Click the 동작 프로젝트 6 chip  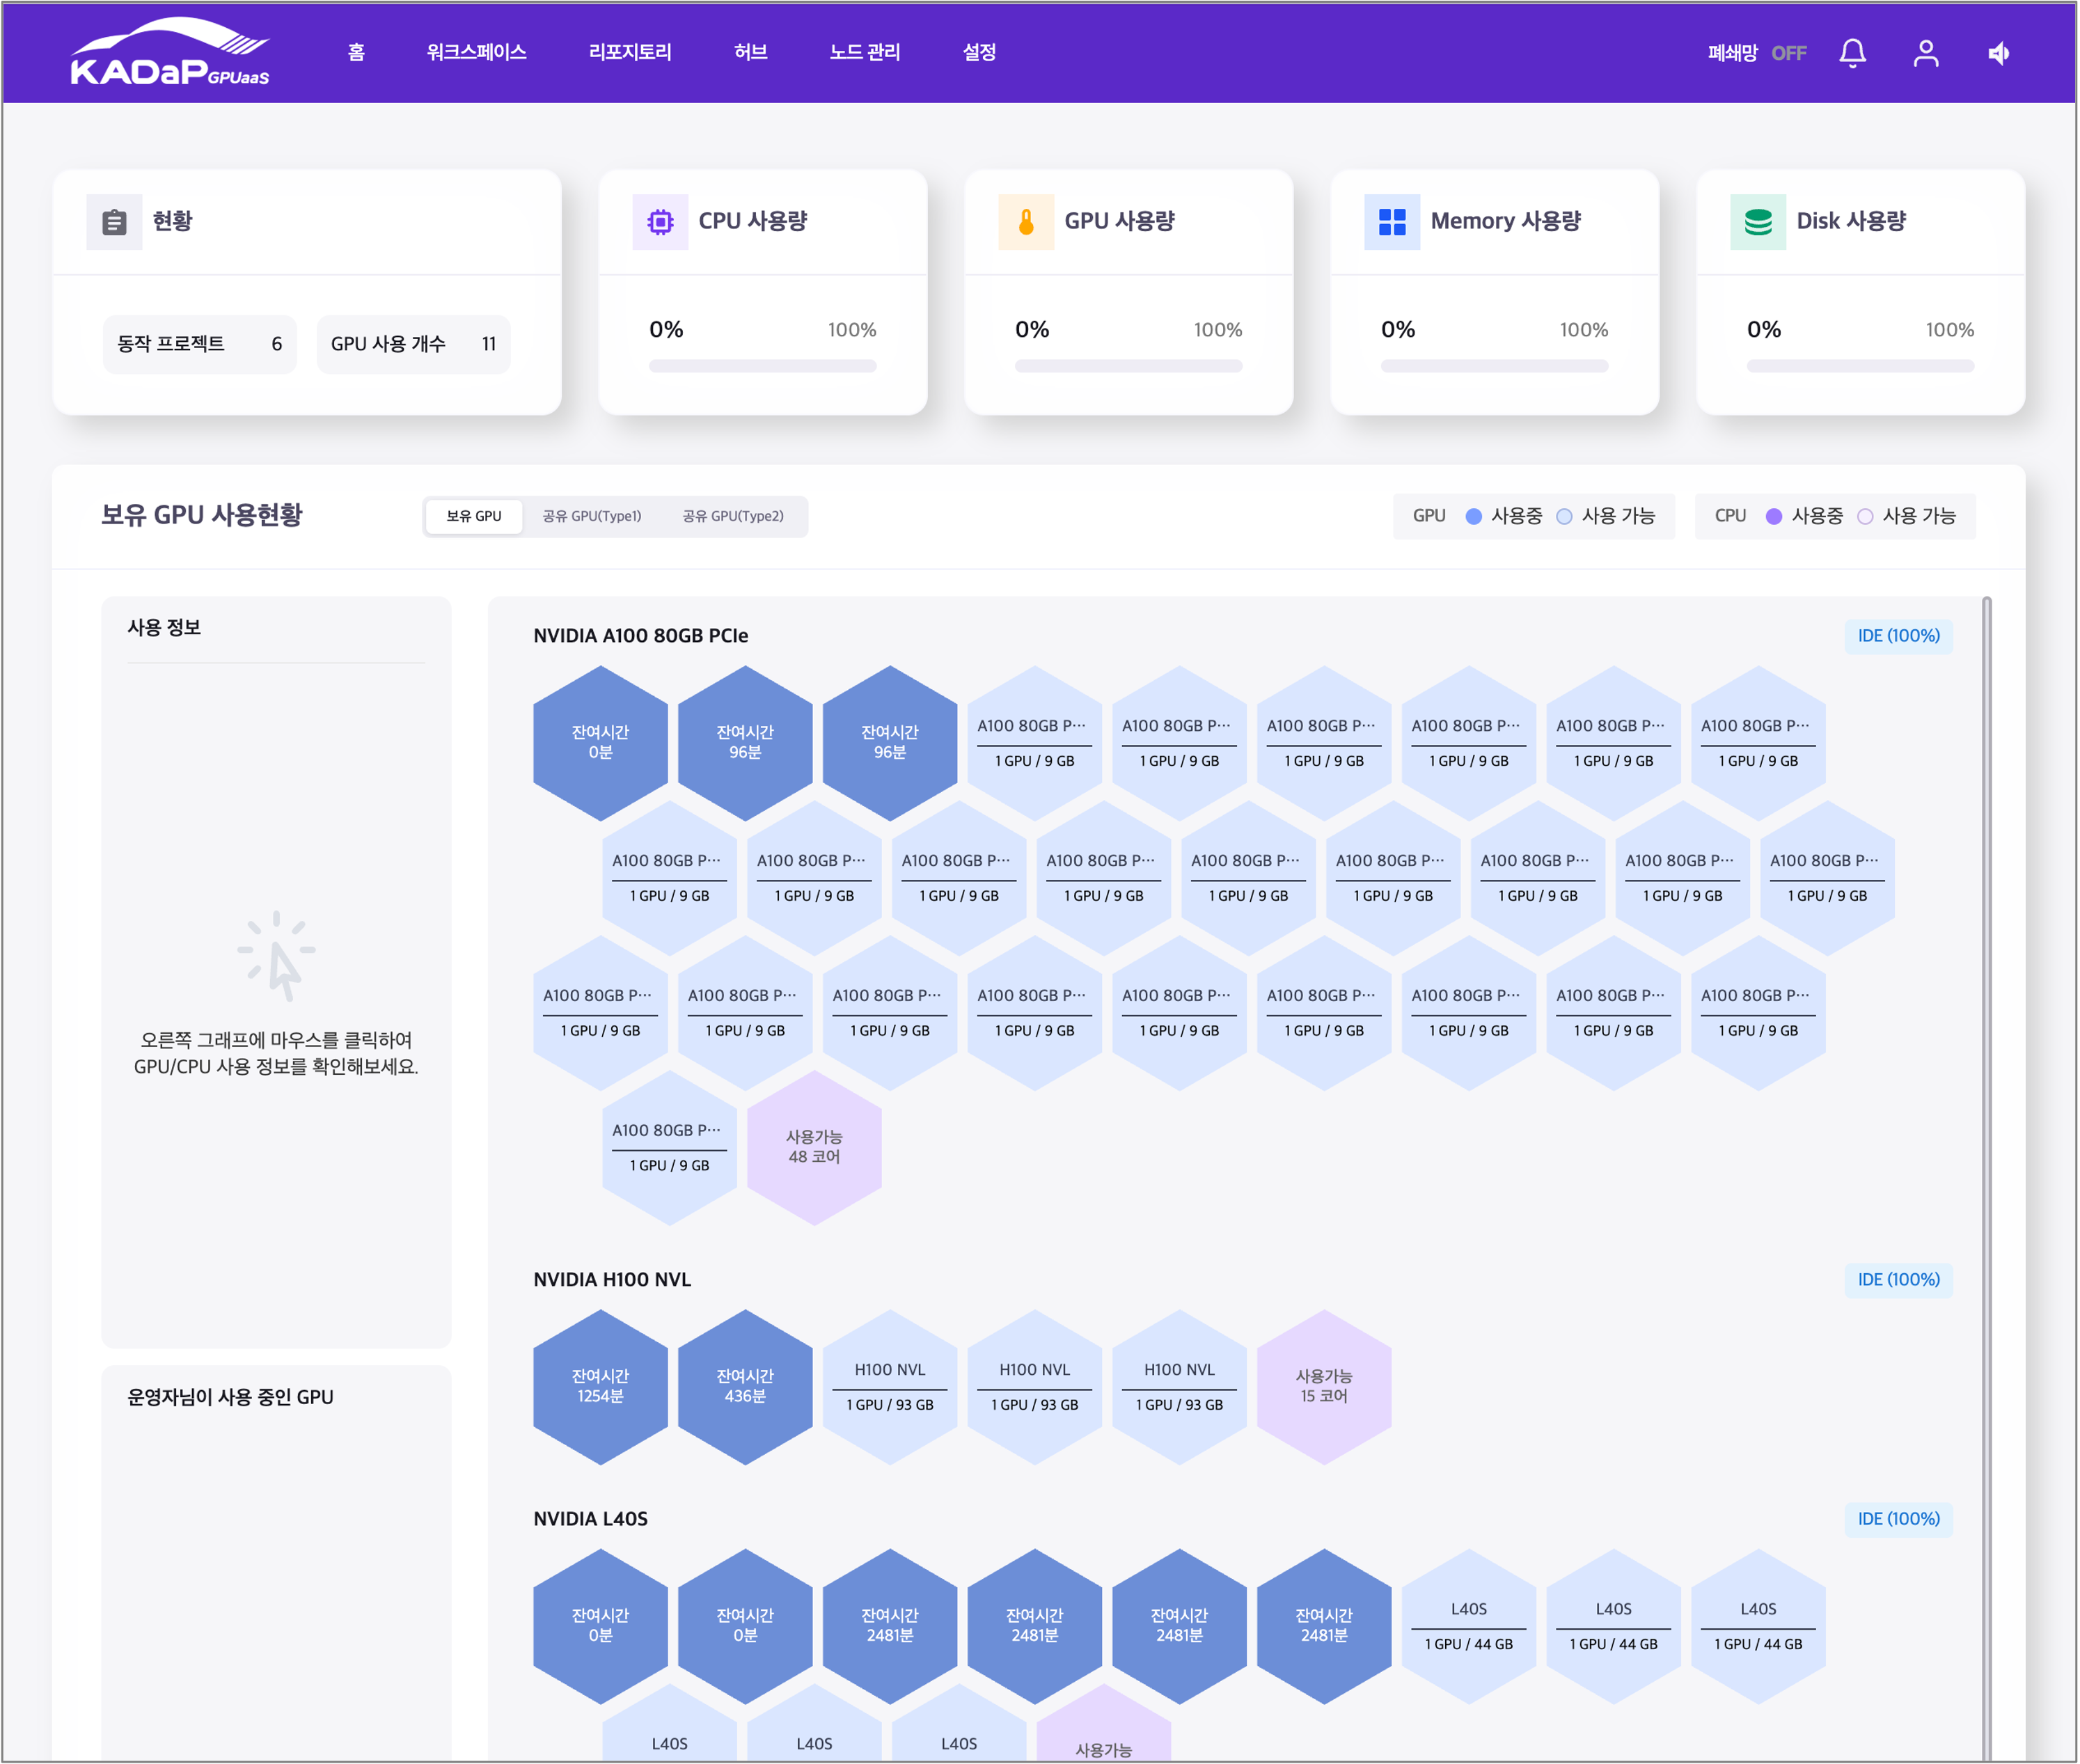point(200,344)
